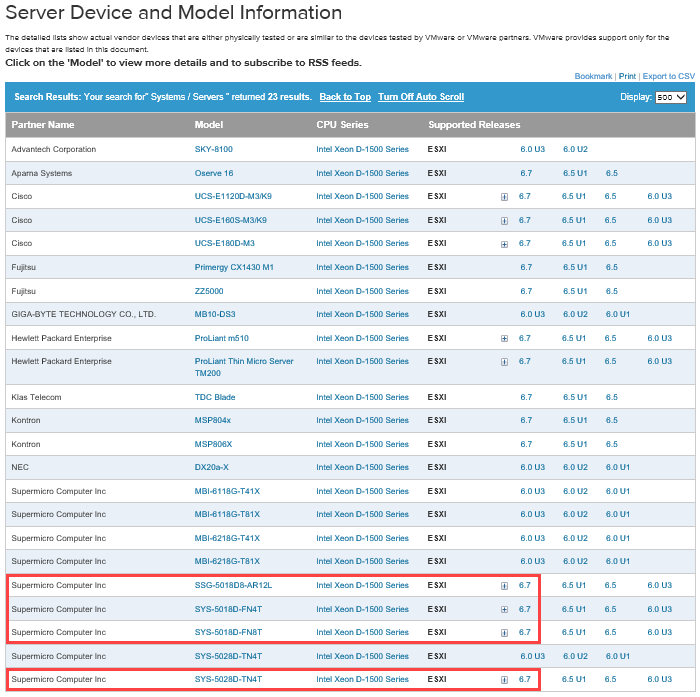
Task: Open ProLiant Thin Micro Server TM200 link
Action: (244, 367)
